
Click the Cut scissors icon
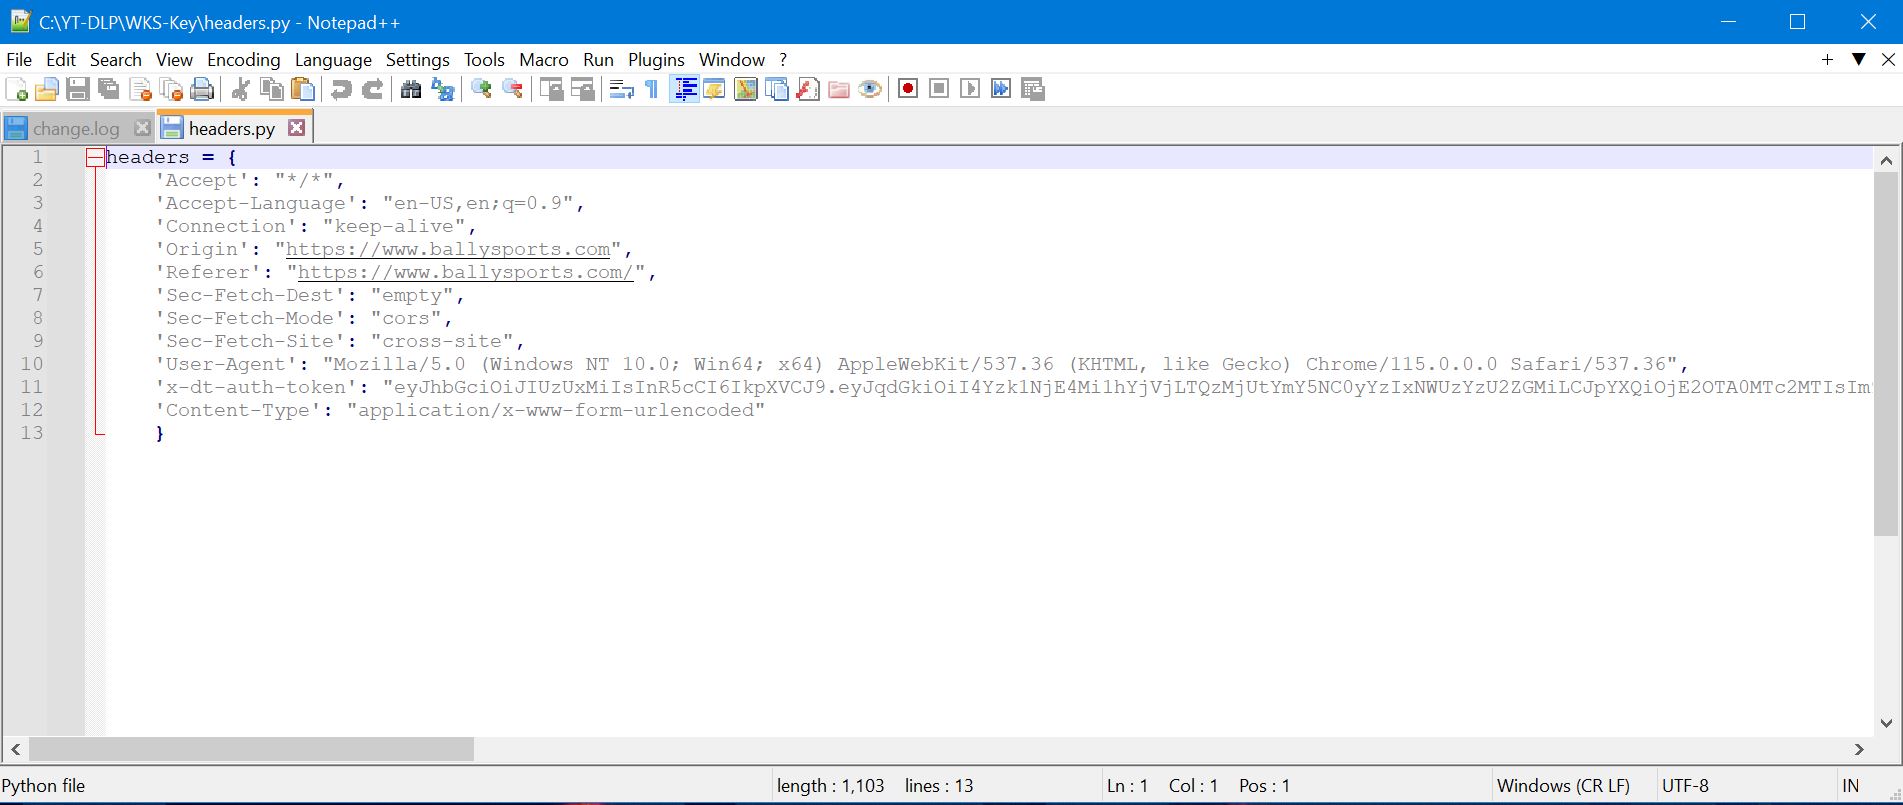click(240, 90)
